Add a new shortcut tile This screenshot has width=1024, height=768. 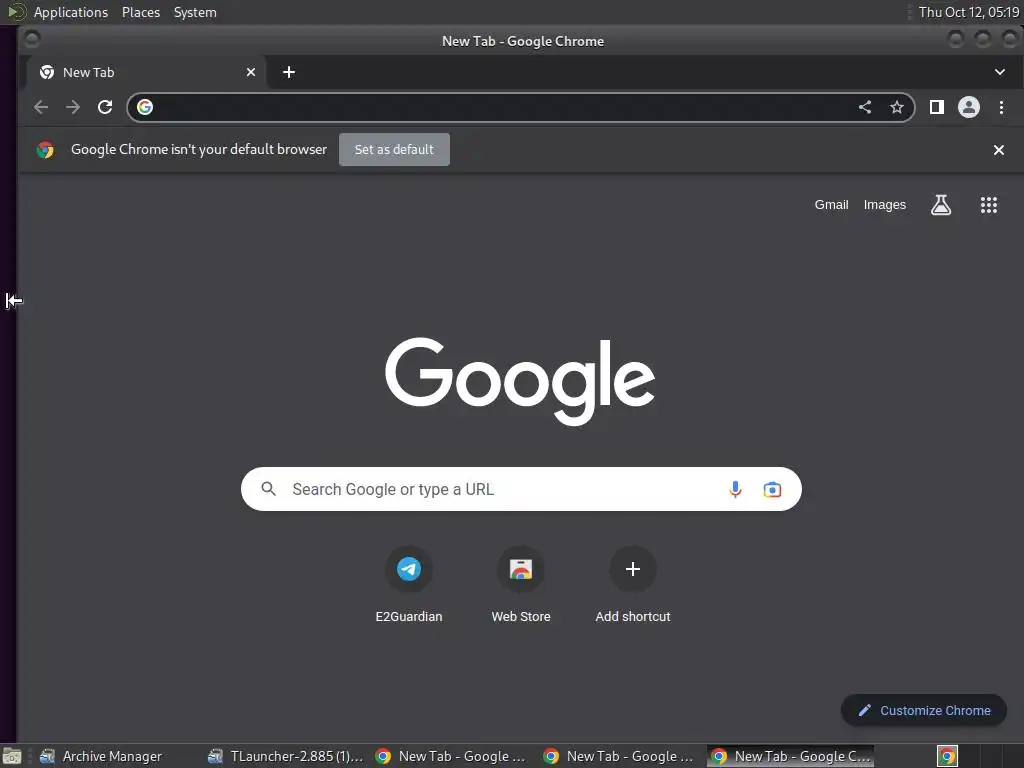pos(633,584)
